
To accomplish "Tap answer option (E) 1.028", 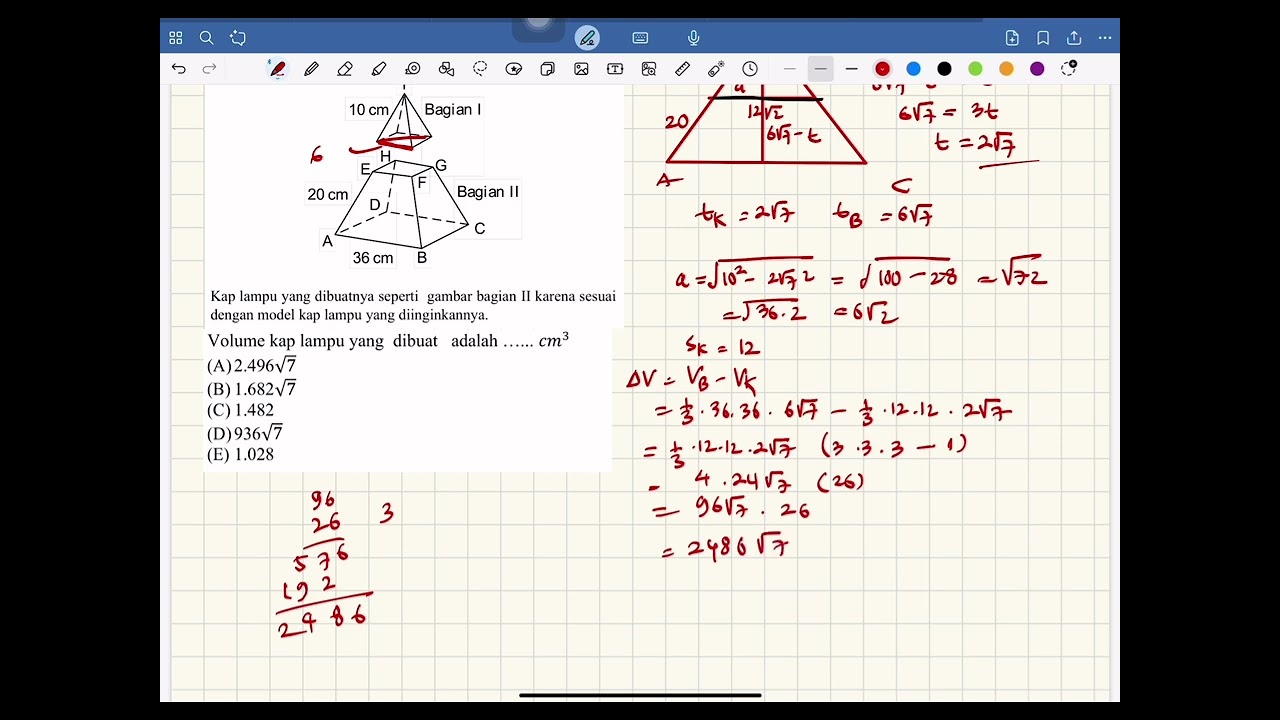I will click(x=240, y=454).
